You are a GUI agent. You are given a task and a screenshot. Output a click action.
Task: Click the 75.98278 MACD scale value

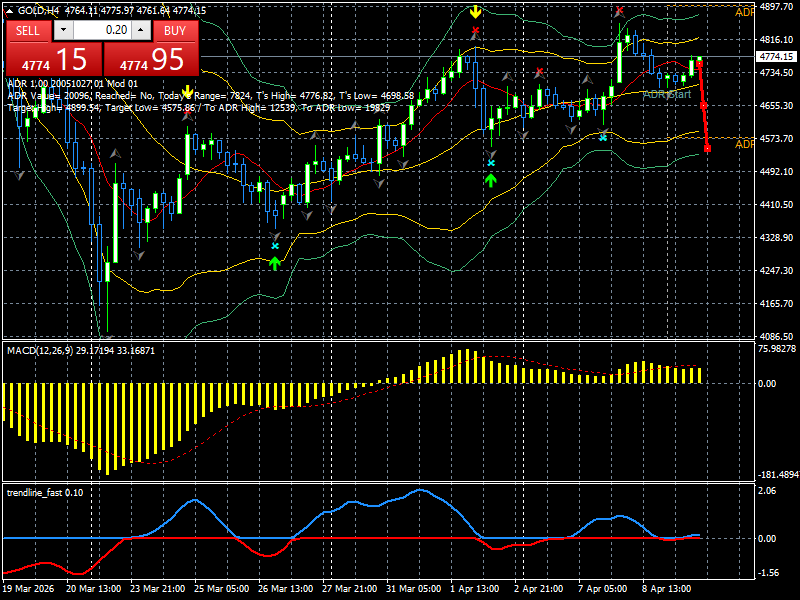777,349
